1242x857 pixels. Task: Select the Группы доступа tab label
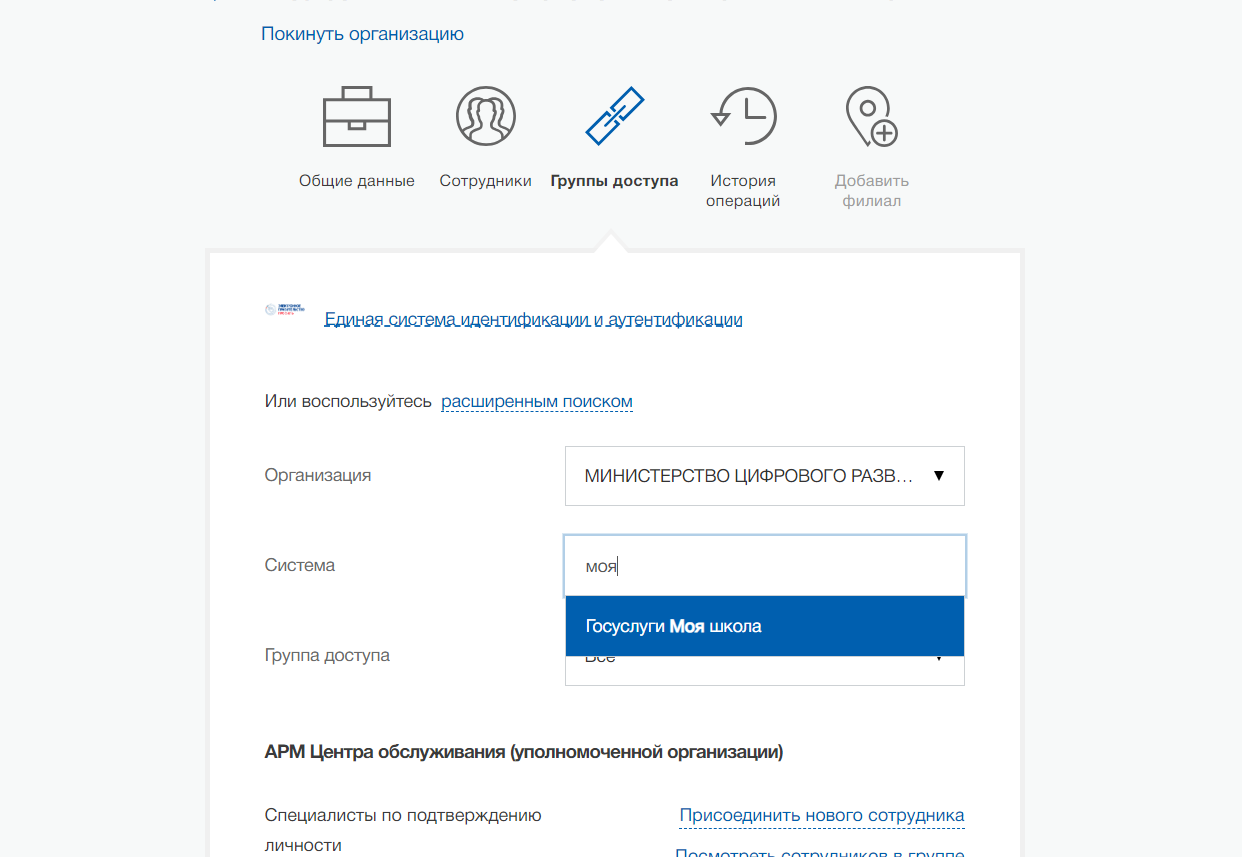pyautogui.click(x=614, y=181)
